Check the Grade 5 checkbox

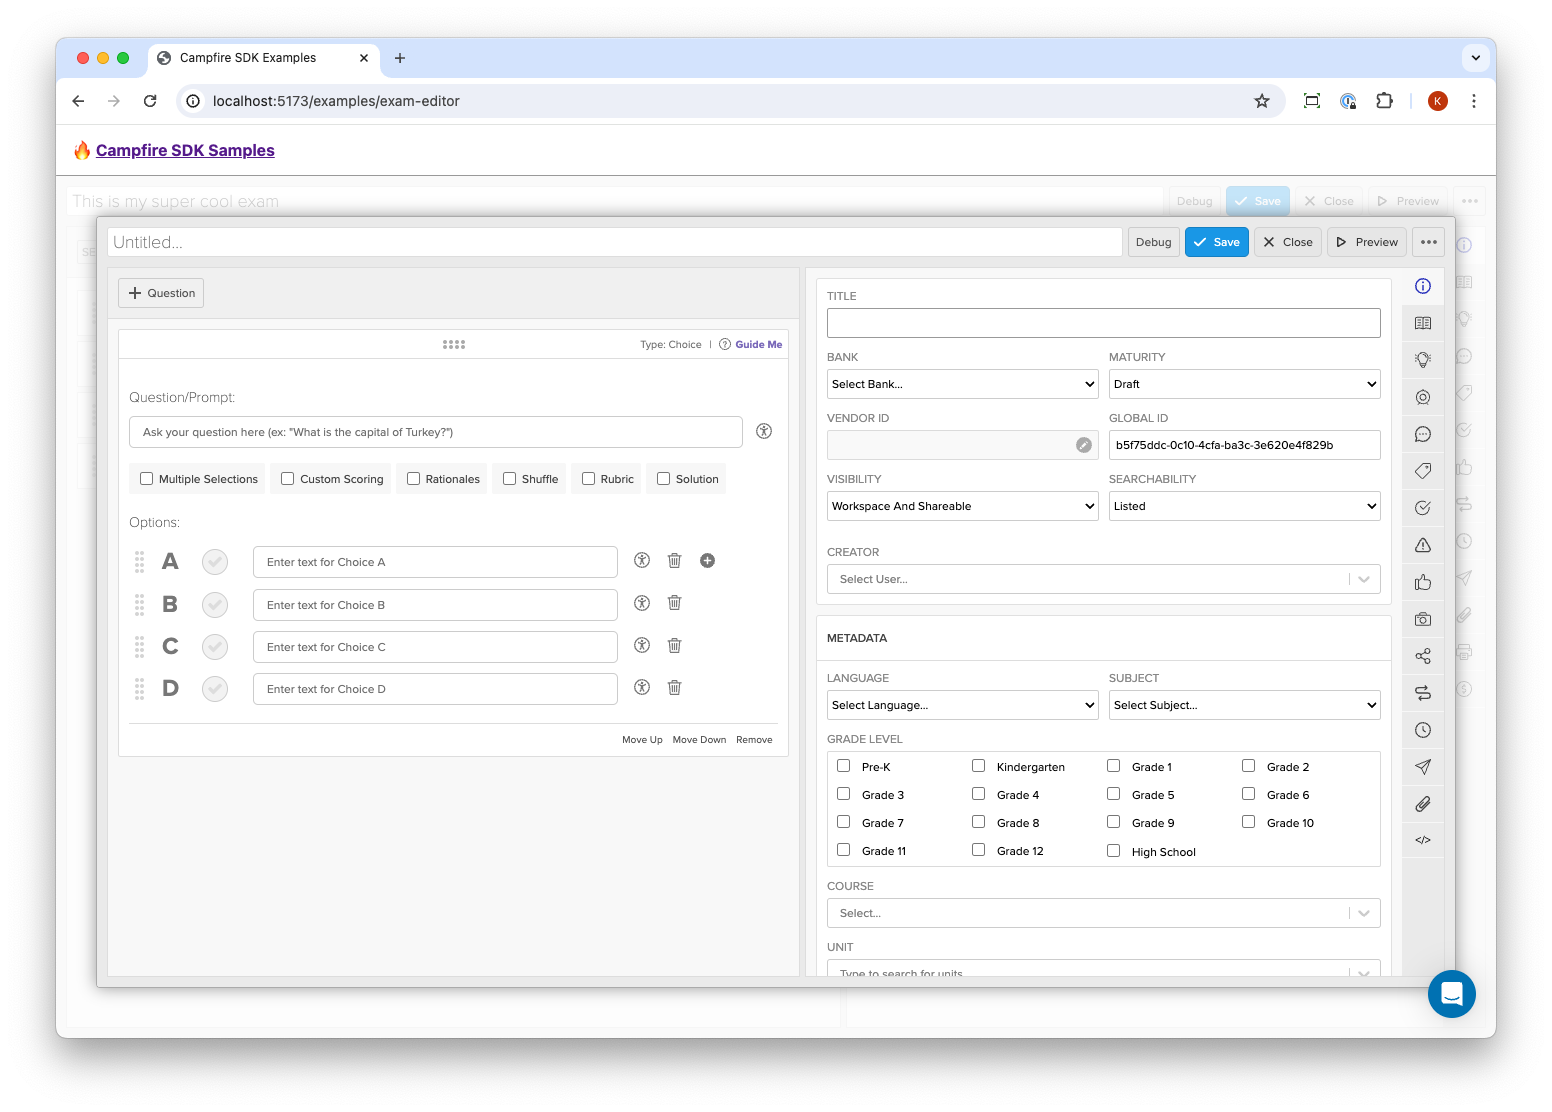click(1114, 794)
